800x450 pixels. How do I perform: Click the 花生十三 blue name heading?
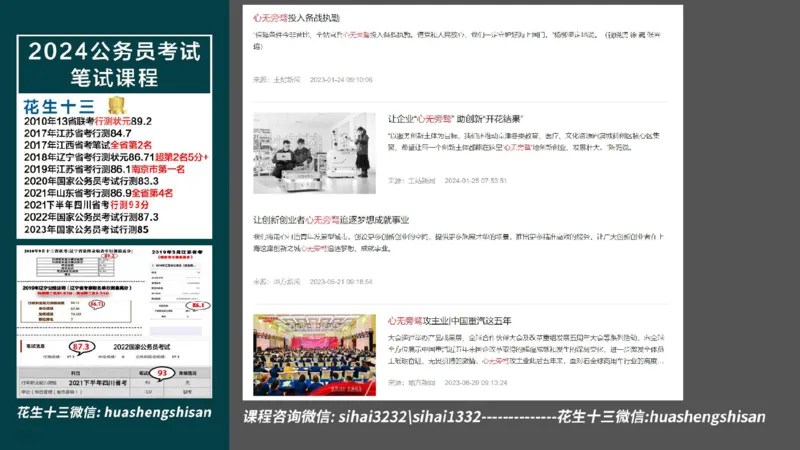click(x=59, y=107)
